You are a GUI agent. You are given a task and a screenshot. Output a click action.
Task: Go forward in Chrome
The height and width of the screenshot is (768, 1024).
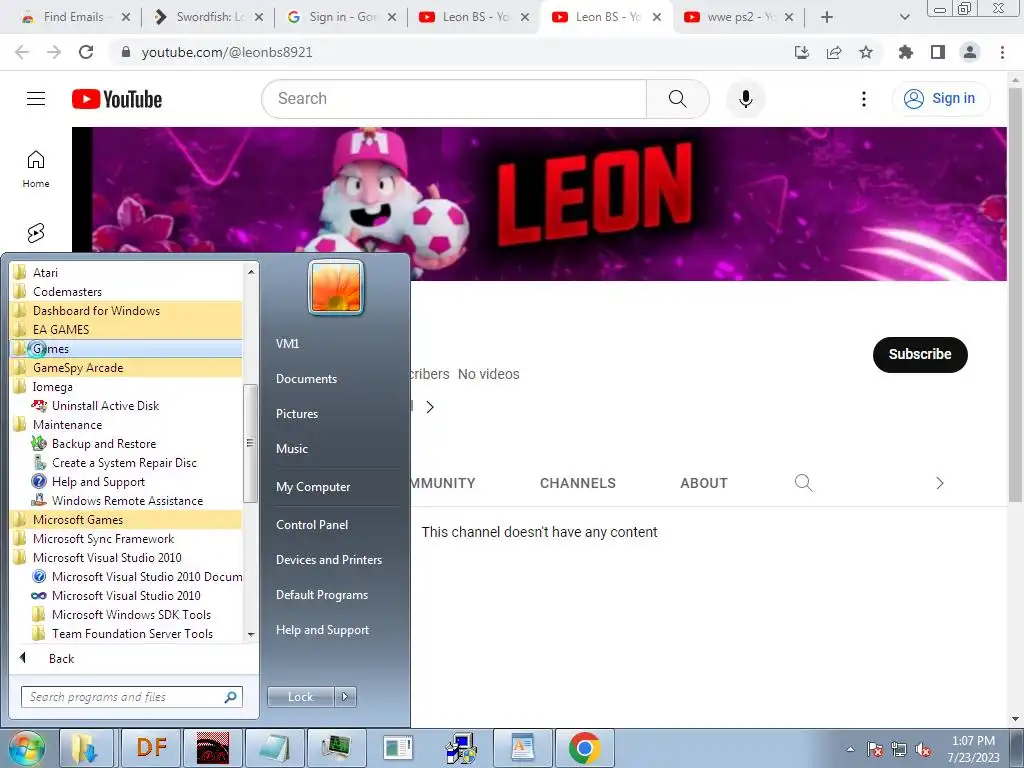click(x=54, y=52)
